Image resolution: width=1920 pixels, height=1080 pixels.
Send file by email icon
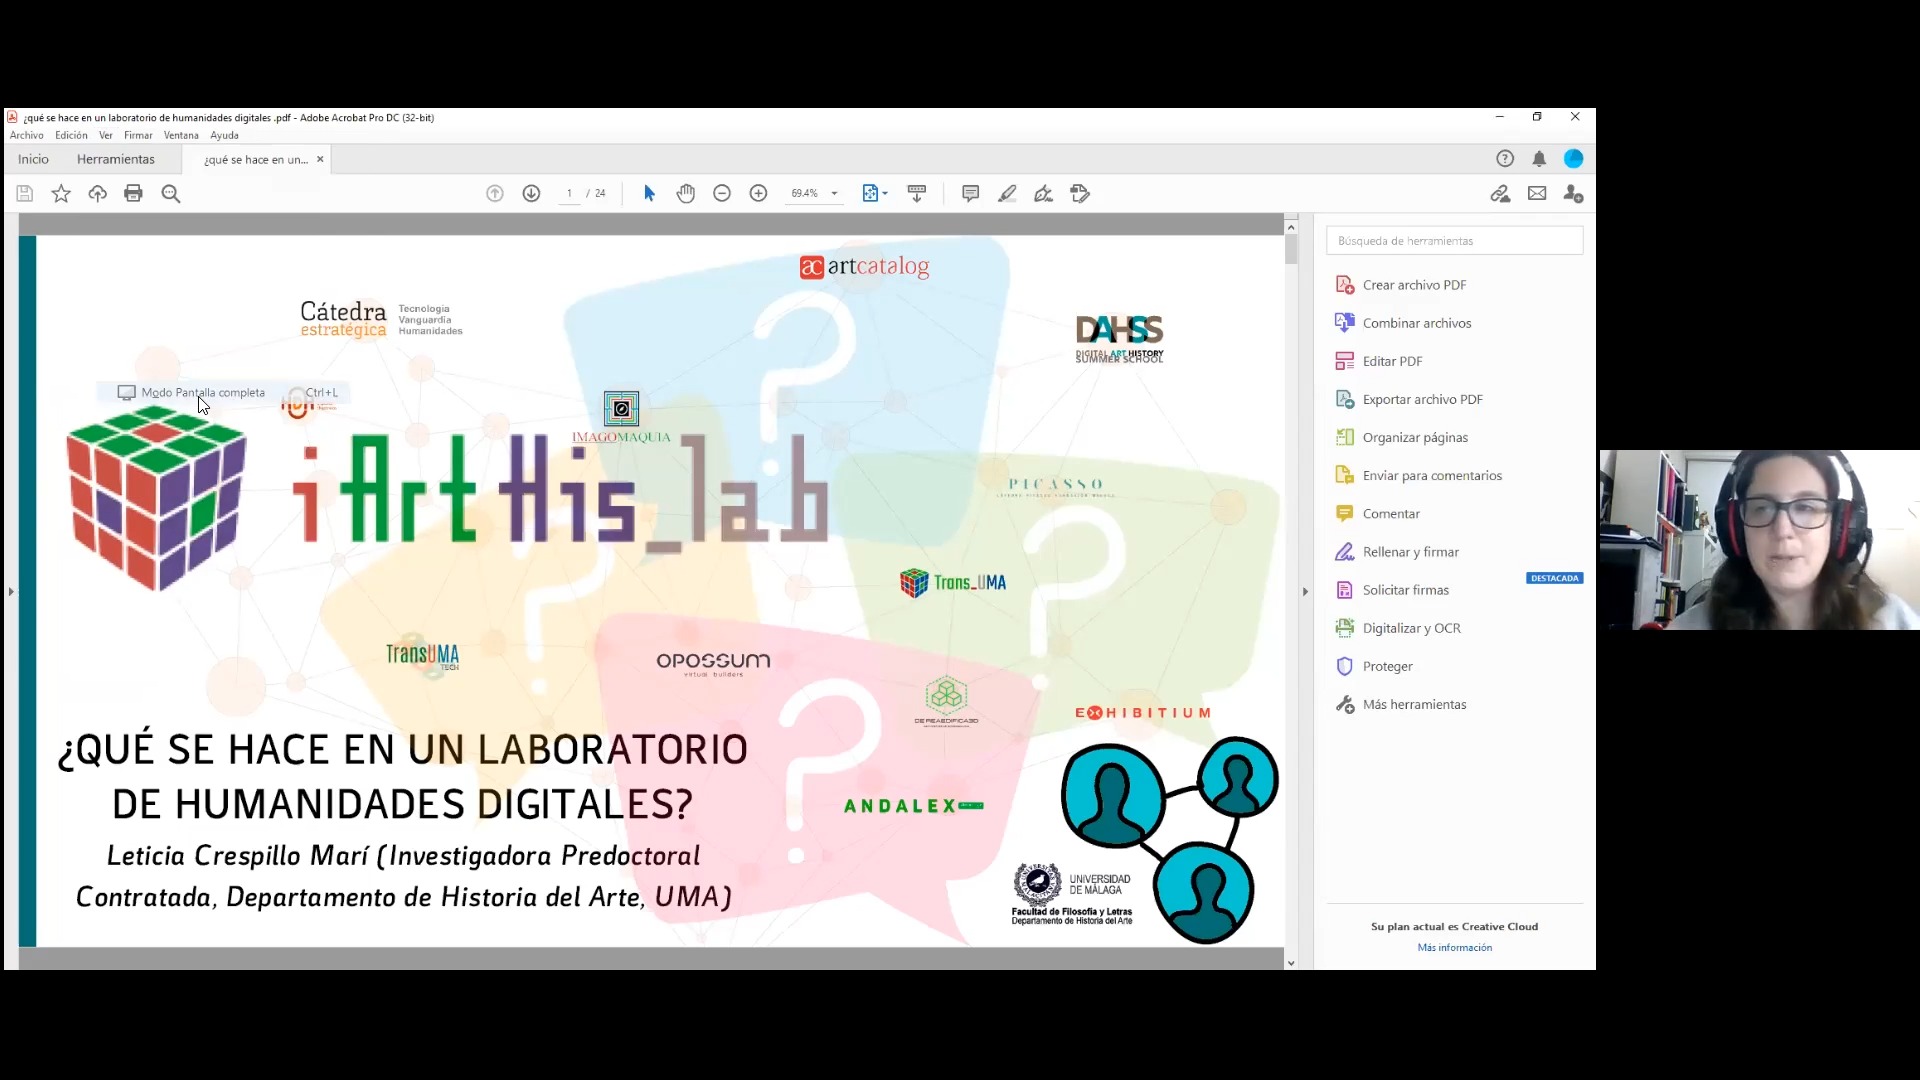click(1537, 194)
